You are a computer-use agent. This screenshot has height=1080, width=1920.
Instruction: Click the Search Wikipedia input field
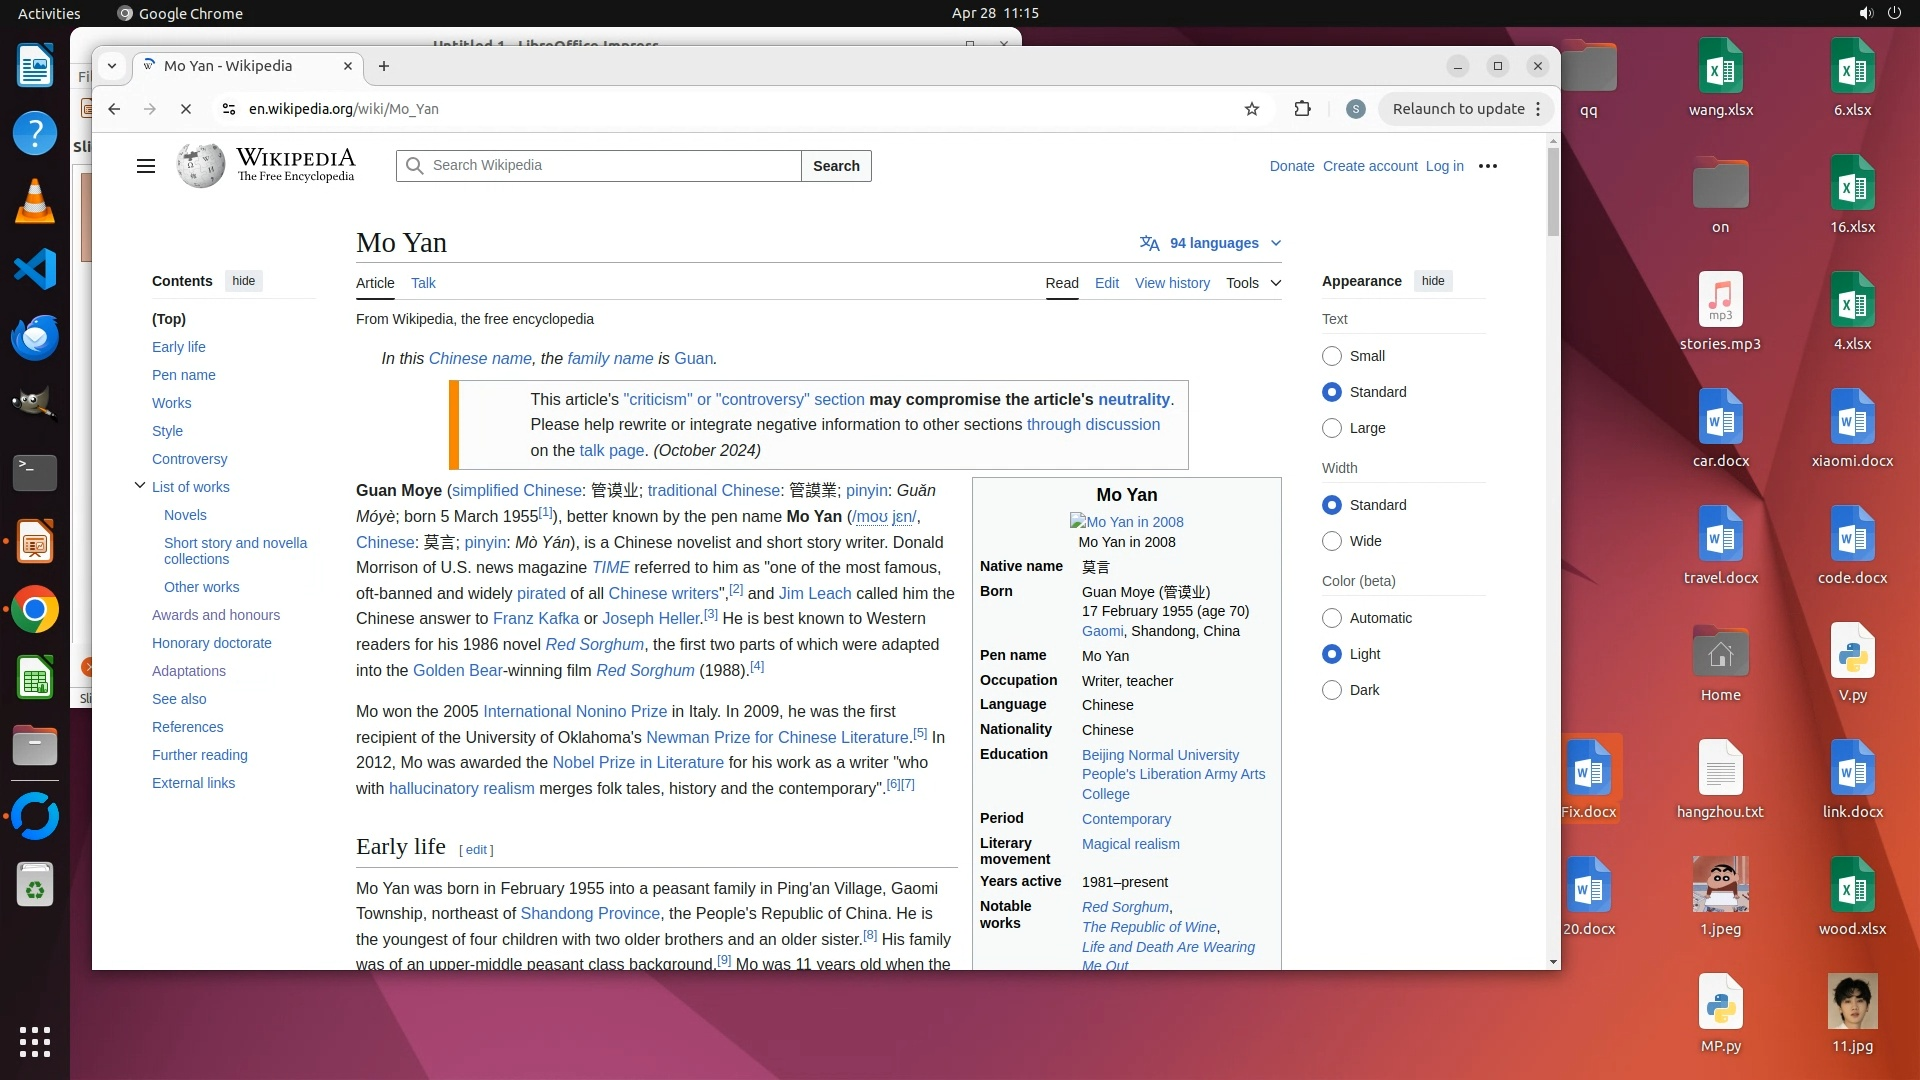[610, 166]
